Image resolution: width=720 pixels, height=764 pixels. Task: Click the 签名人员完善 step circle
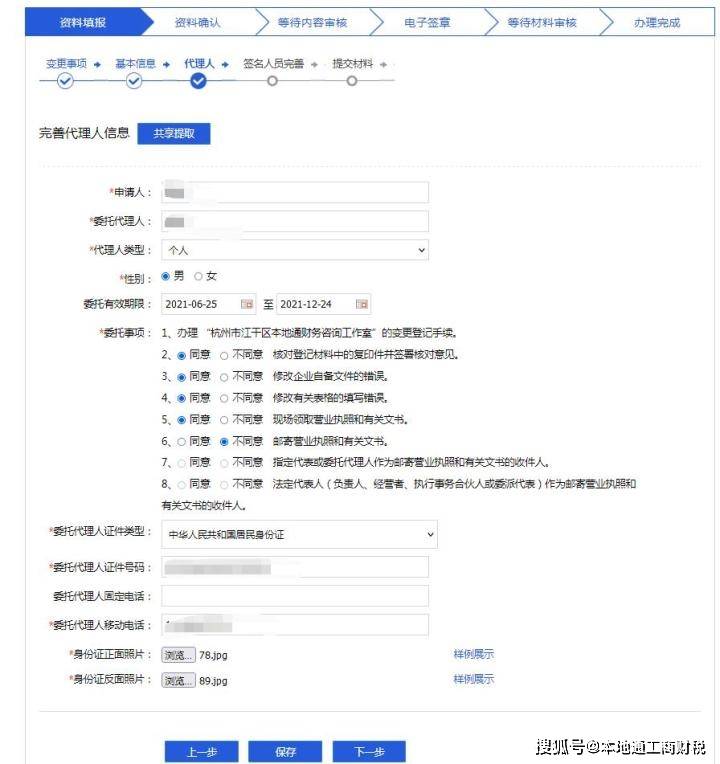(272, 82)
